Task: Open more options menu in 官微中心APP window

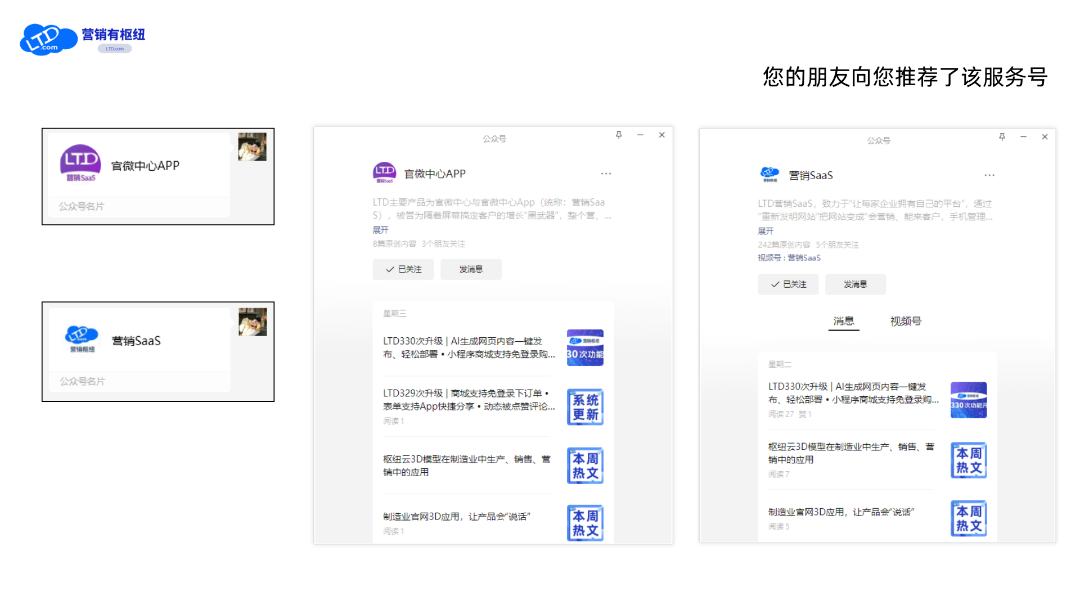Action: (606, 174)
